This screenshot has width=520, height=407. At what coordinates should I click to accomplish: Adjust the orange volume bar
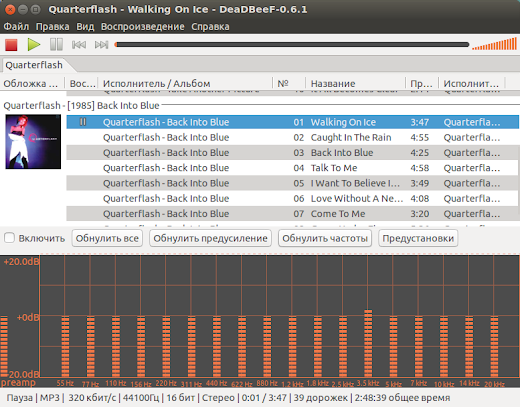[494, 44]
